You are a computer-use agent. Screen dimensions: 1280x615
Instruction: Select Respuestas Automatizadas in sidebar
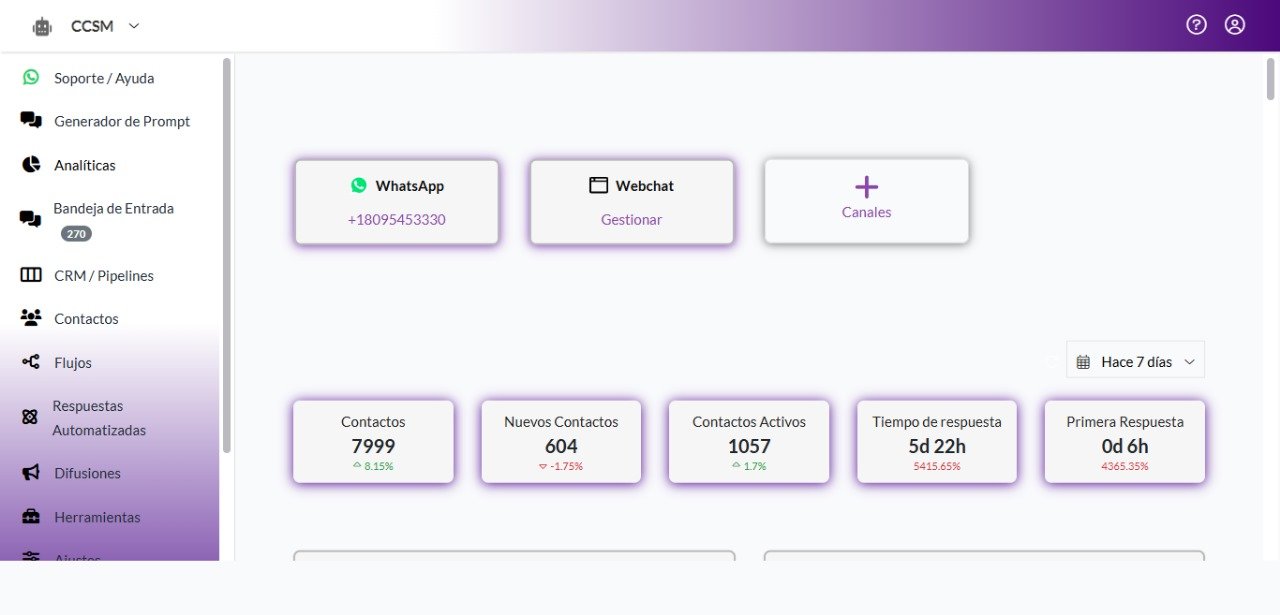tap(99, 418)
